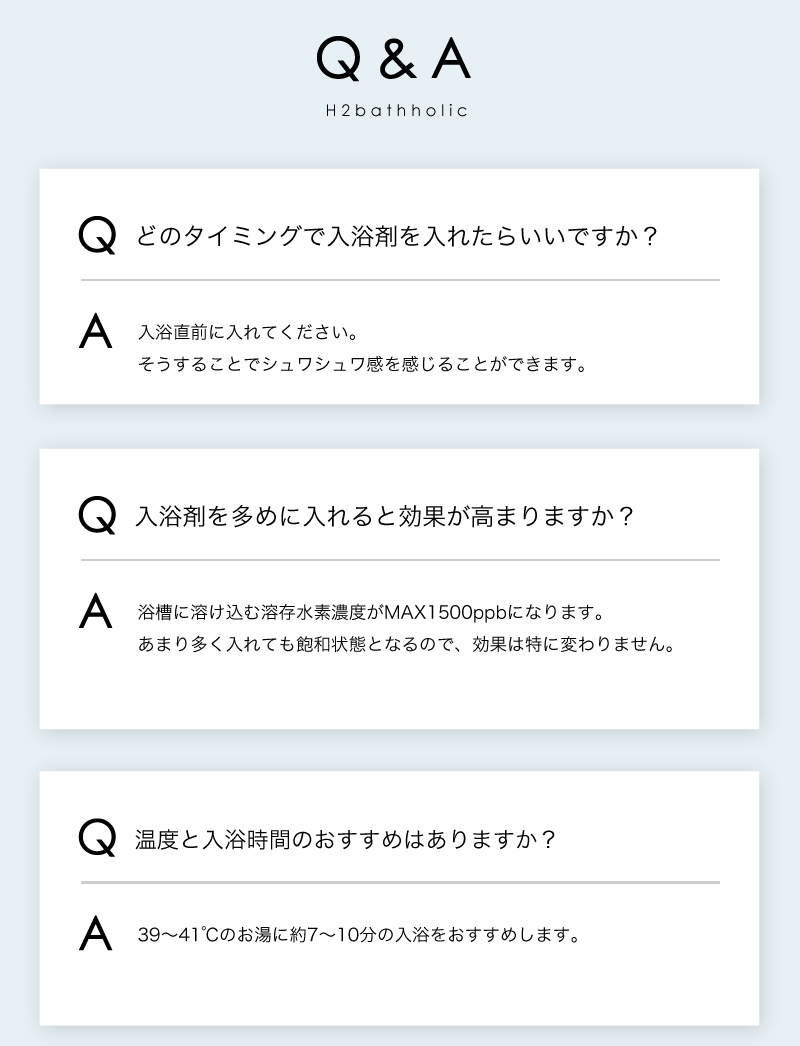The image size is (800, 1046).
Task: Click the A icon beside the 入浴直前 answer
Action: (96, 331)
